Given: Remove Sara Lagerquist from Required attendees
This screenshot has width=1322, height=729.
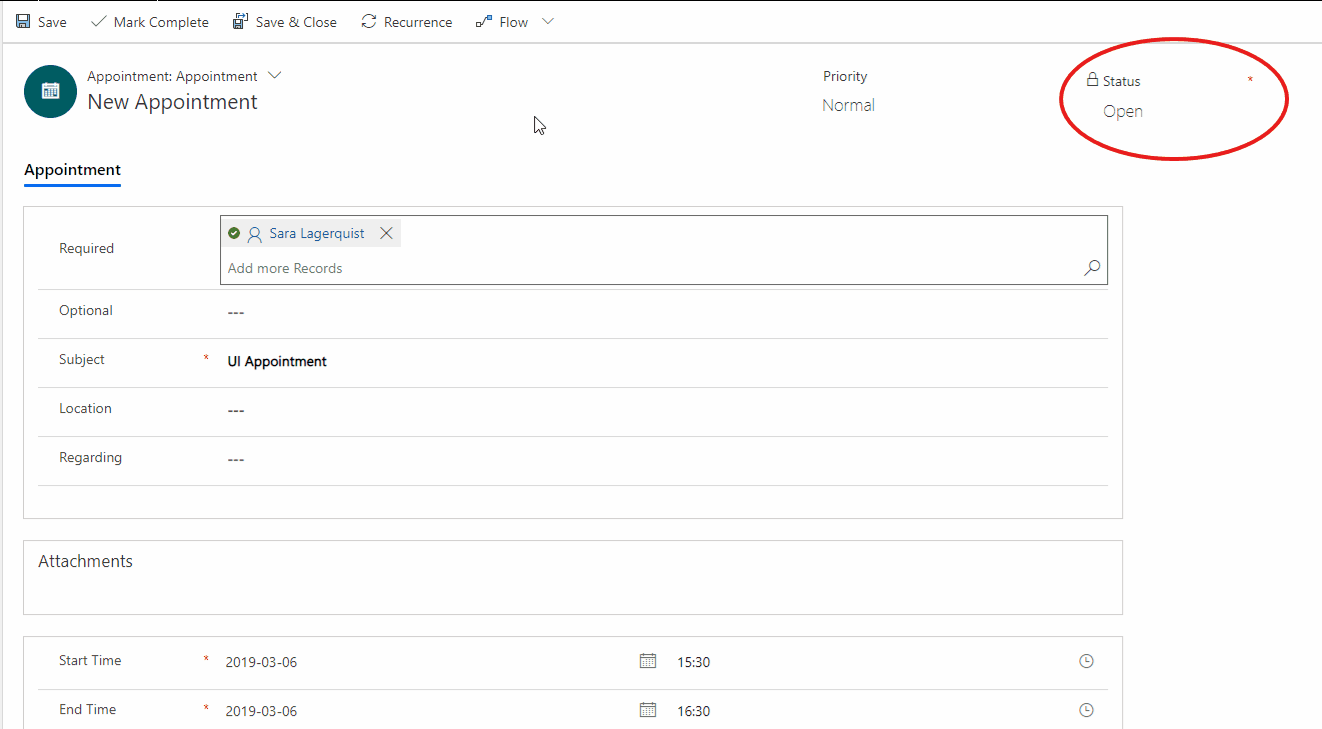Looking at the screenshot, I should click(x=386, y=233).
